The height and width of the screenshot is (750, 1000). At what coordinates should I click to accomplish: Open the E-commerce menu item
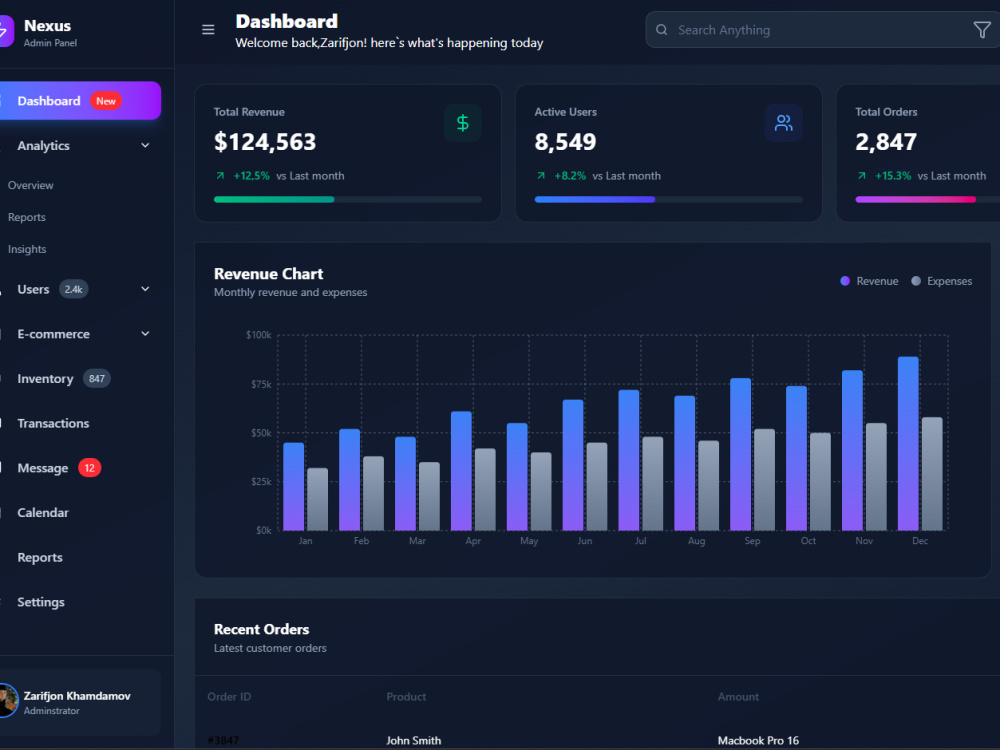[x=80, y=334]
